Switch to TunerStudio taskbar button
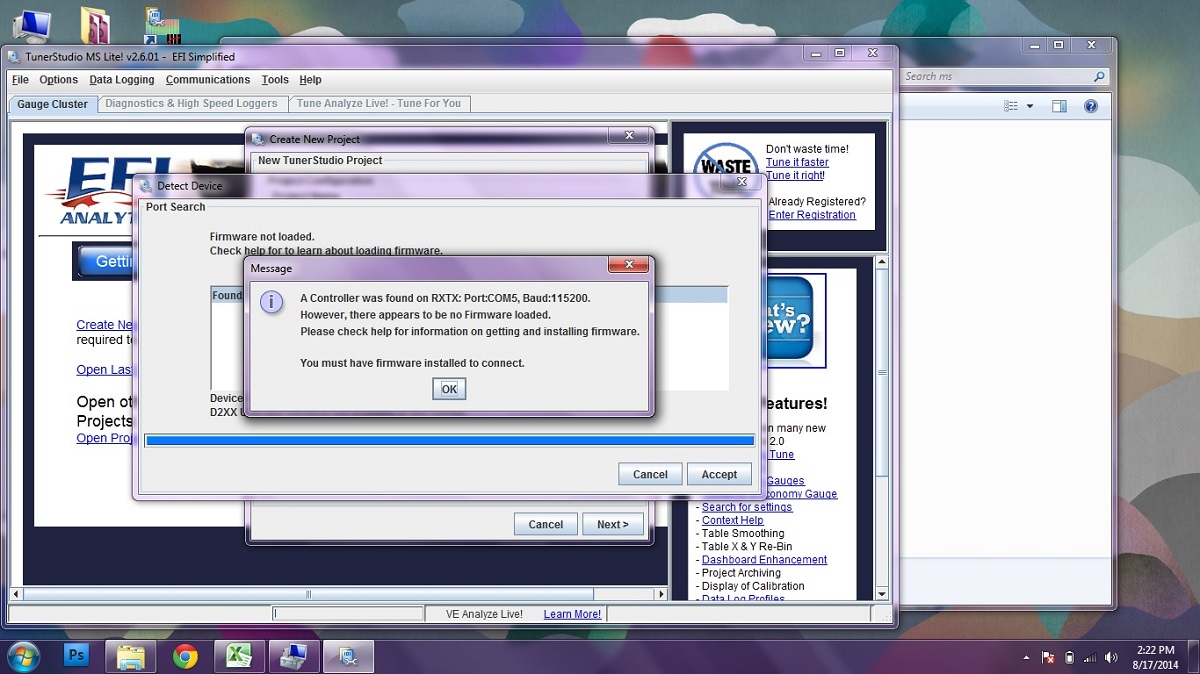The height and width of the screenshot is (674, 1200). coord(347,656)
